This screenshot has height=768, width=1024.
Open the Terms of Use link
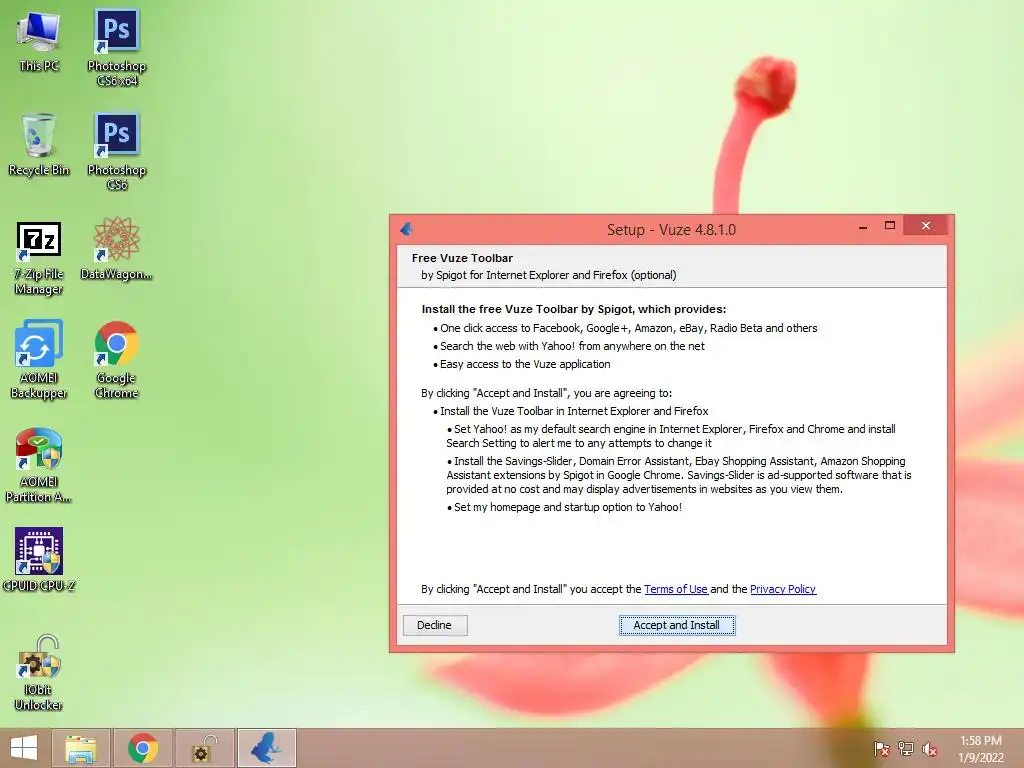point(675,589)
